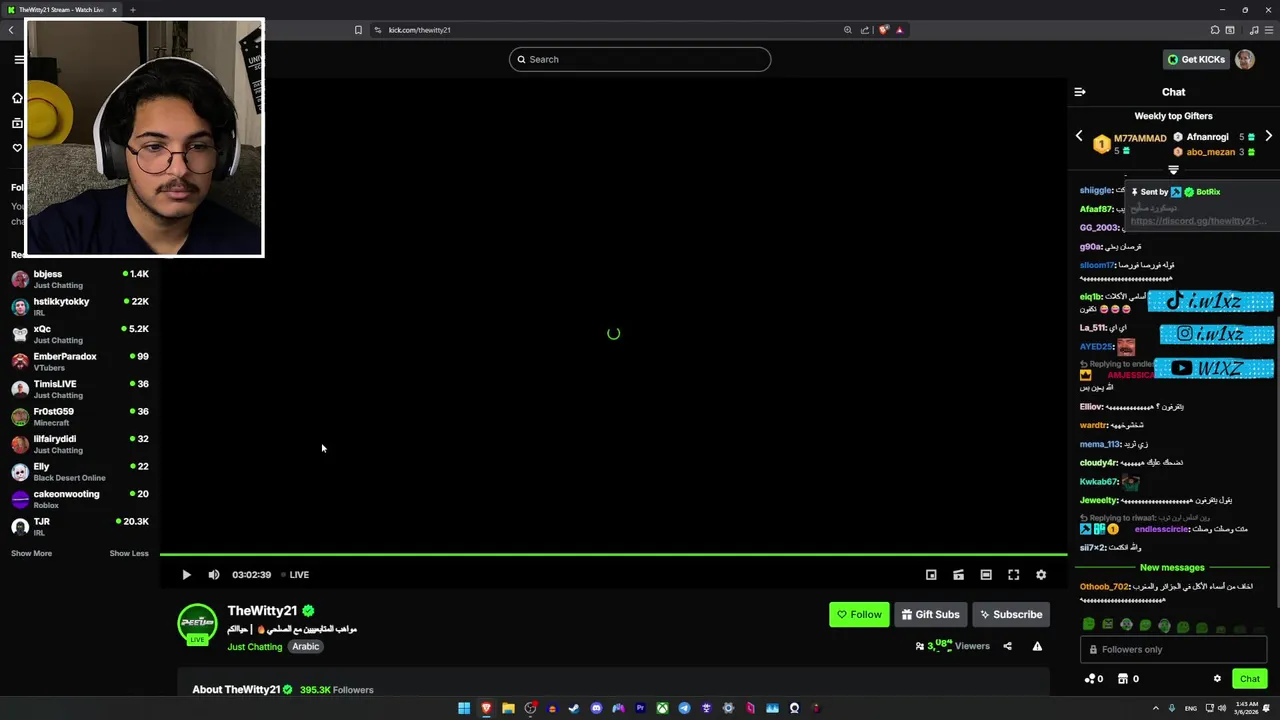Image resolution: width=1280 pixels, height=720 pixels.
Task: Pick first green emote in quick row
Action: point(1088,625)
